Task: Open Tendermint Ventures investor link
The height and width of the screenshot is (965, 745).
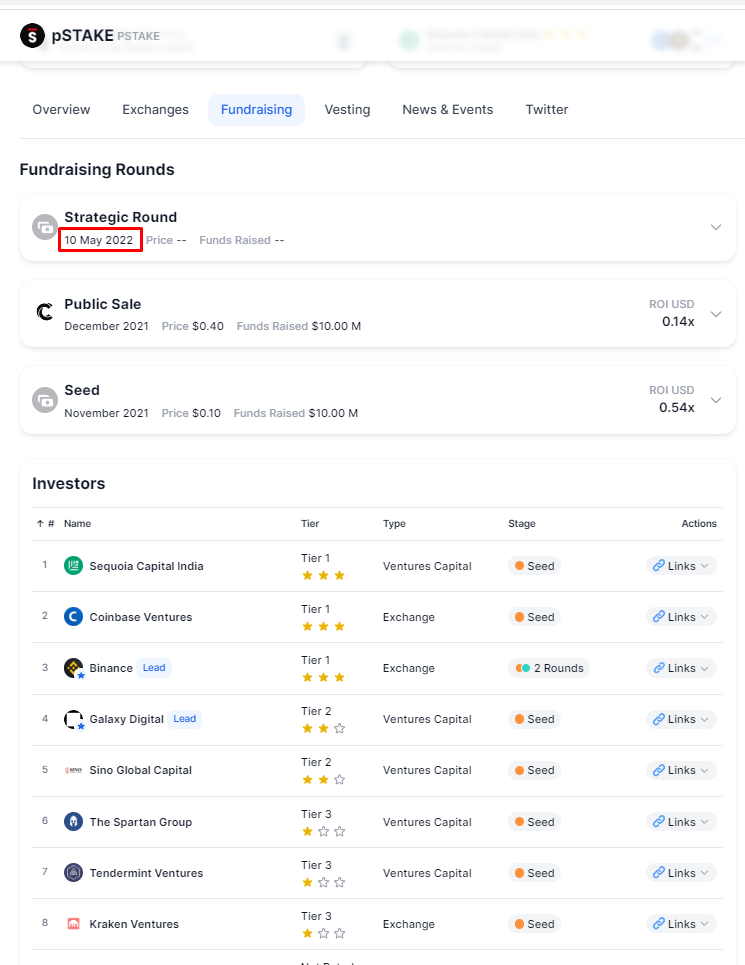Action: [146, 873]
